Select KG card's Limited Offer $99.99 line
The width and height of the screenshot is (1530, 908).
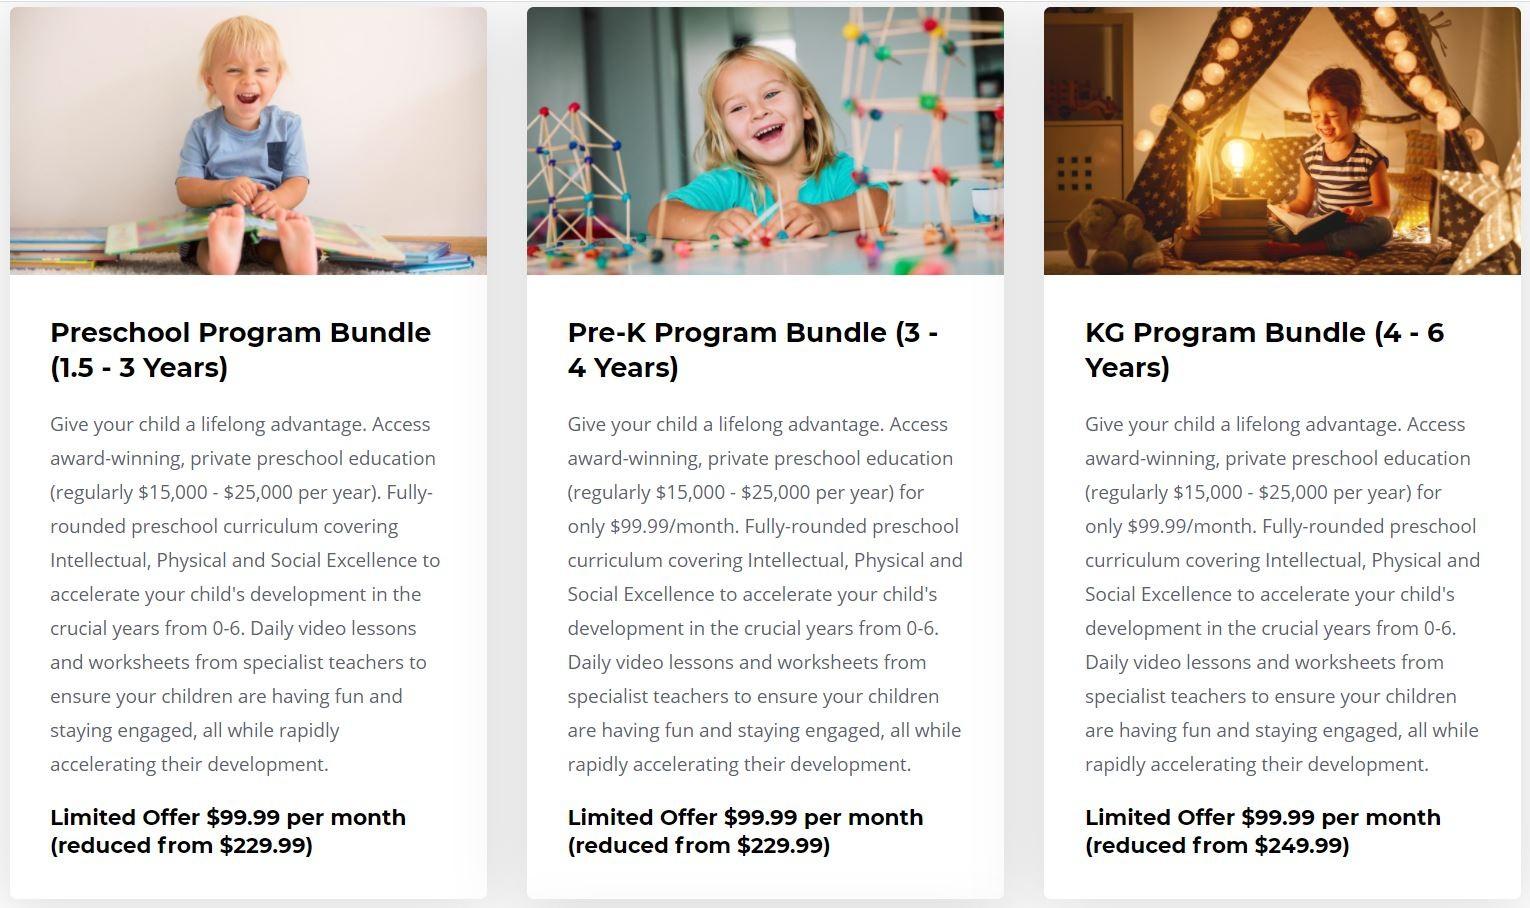tap(1262, 817)
